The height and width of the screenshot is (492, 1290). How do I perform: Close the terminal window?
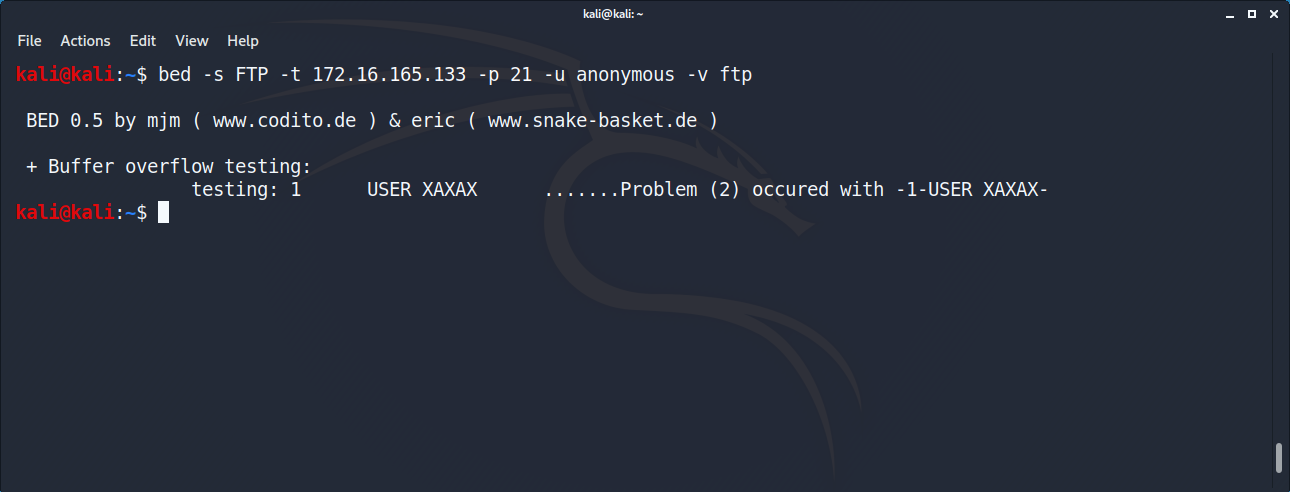1273,13
